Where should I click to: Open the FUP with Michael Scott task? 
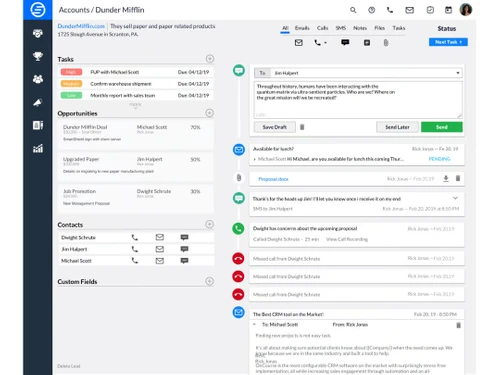[135, 72]
